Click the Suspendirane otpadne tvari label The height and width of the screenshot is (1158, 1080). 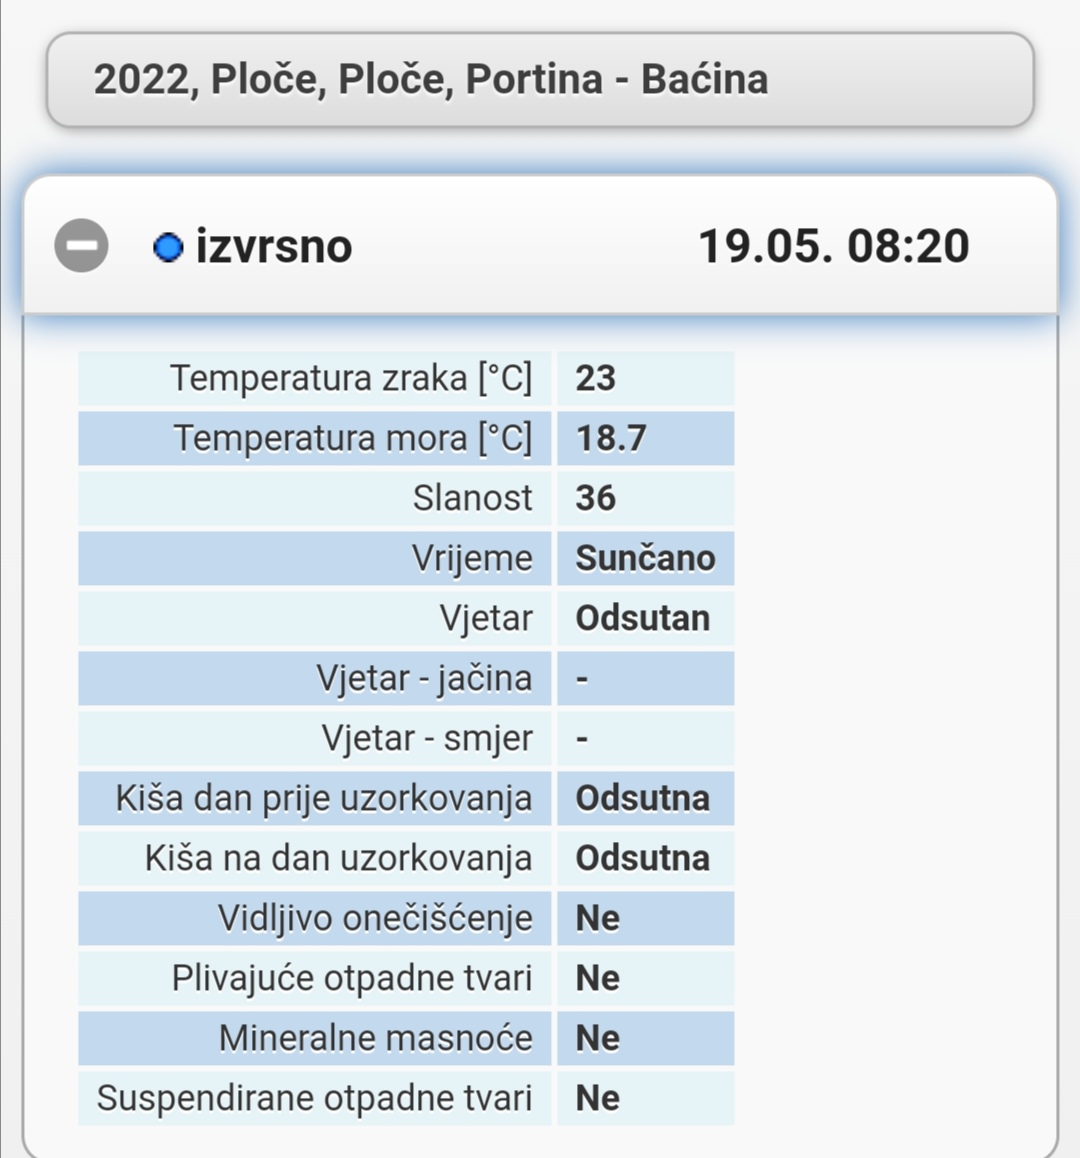315,1099
